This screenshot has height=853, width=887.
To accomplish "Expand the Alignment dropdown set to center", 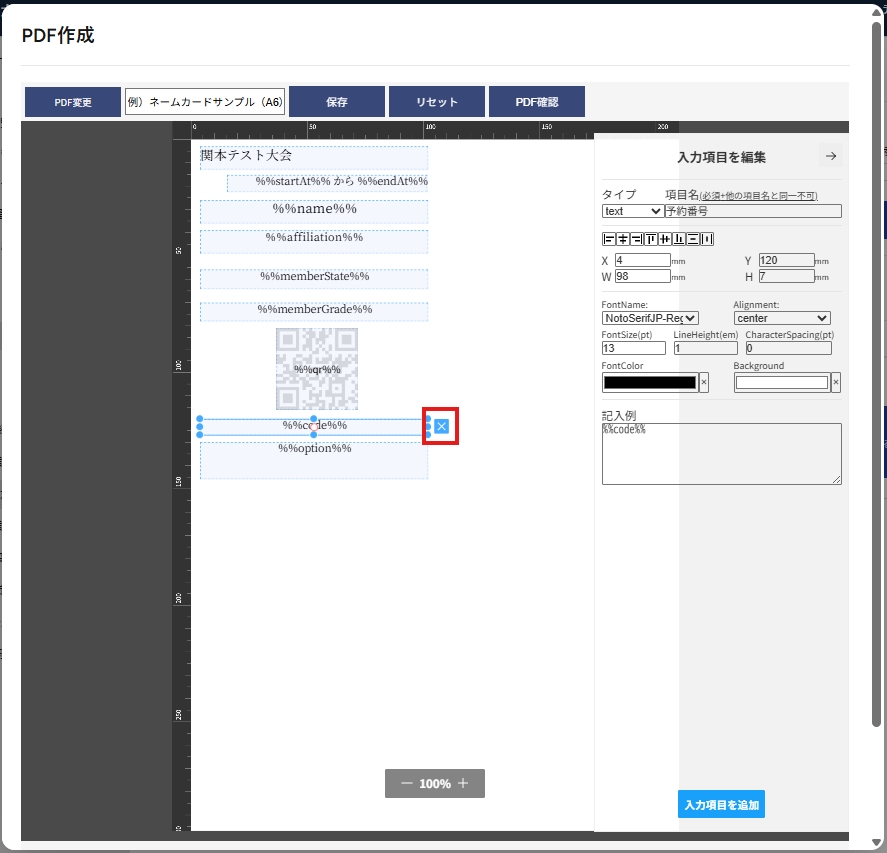I will pos(781,318).
